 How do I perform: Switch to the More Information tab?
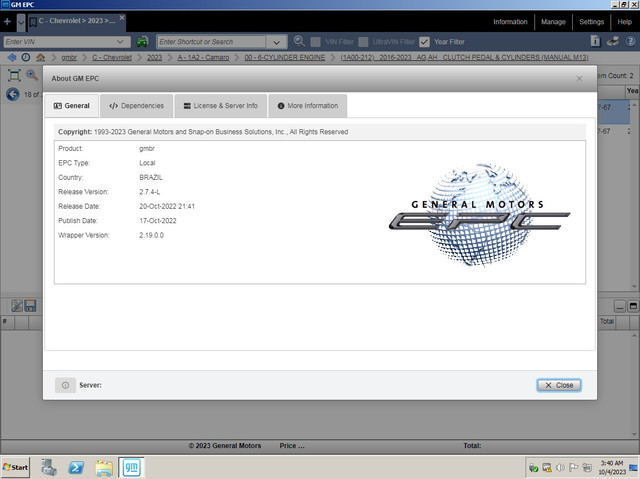(308, 106)
